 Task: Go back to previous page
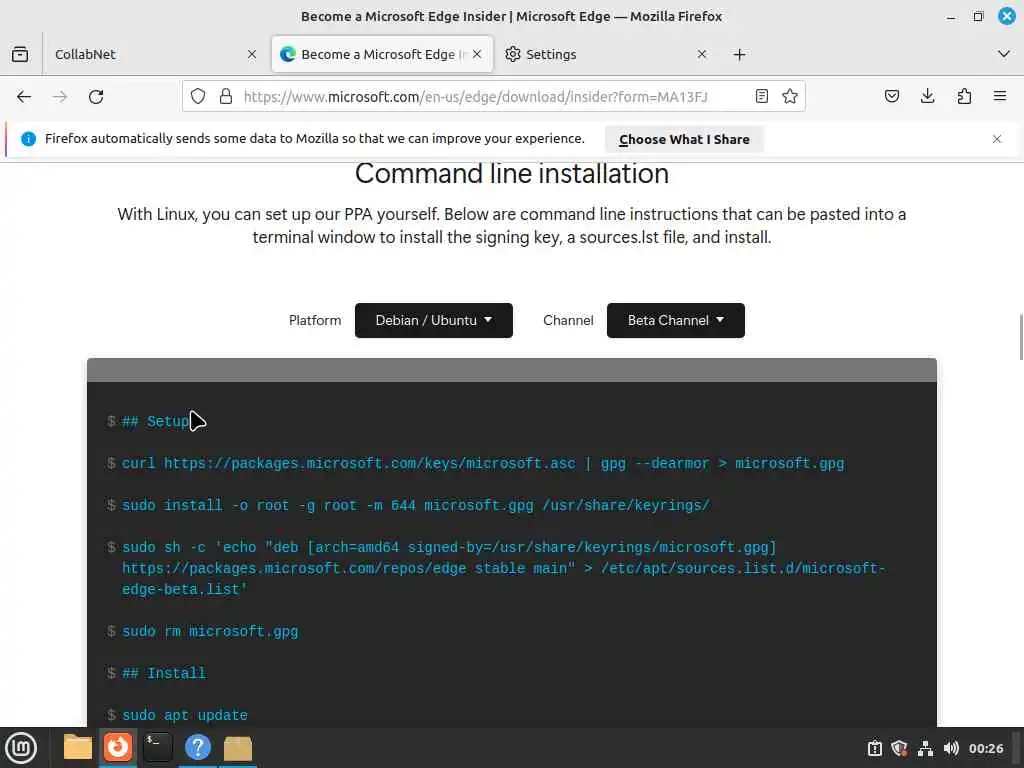[x=24, y=97]
